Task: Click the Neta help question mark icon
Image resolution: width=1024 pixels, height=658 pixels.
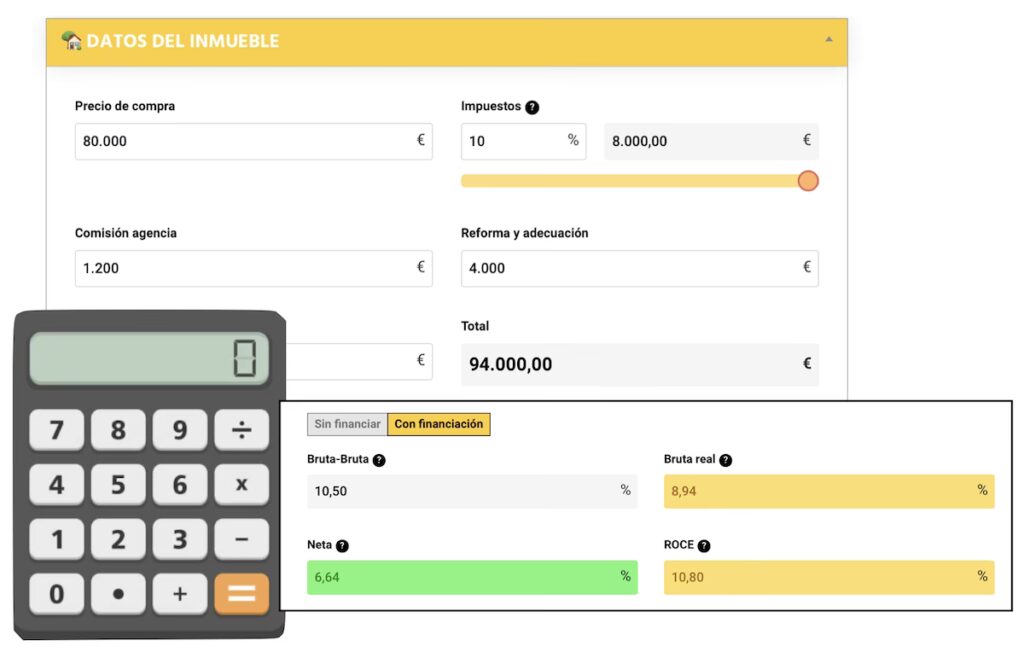Action: coord(342,546)
